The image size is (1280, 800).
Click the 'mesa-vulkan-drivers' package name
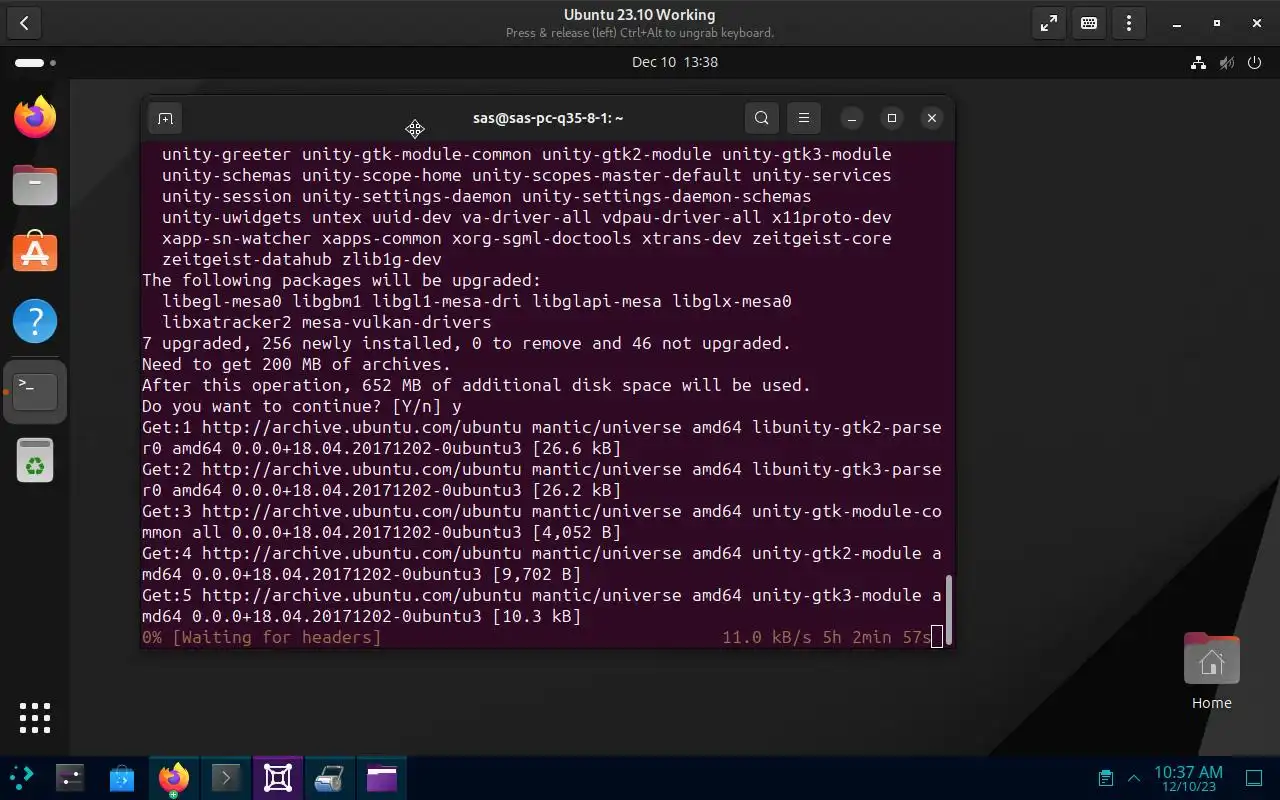[396, 322]
